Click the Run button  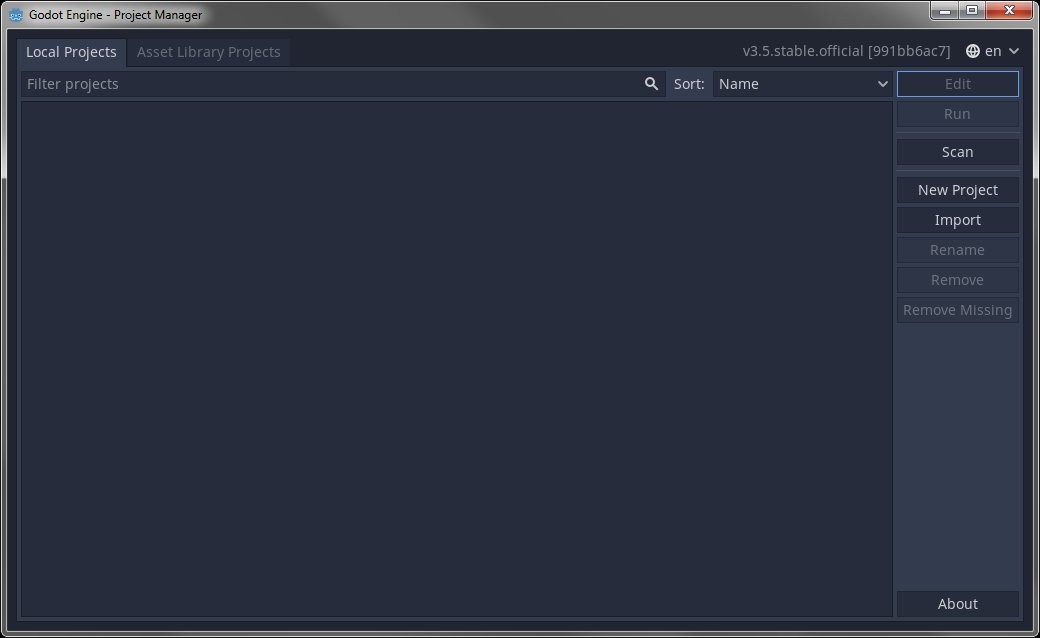(957, 114)
